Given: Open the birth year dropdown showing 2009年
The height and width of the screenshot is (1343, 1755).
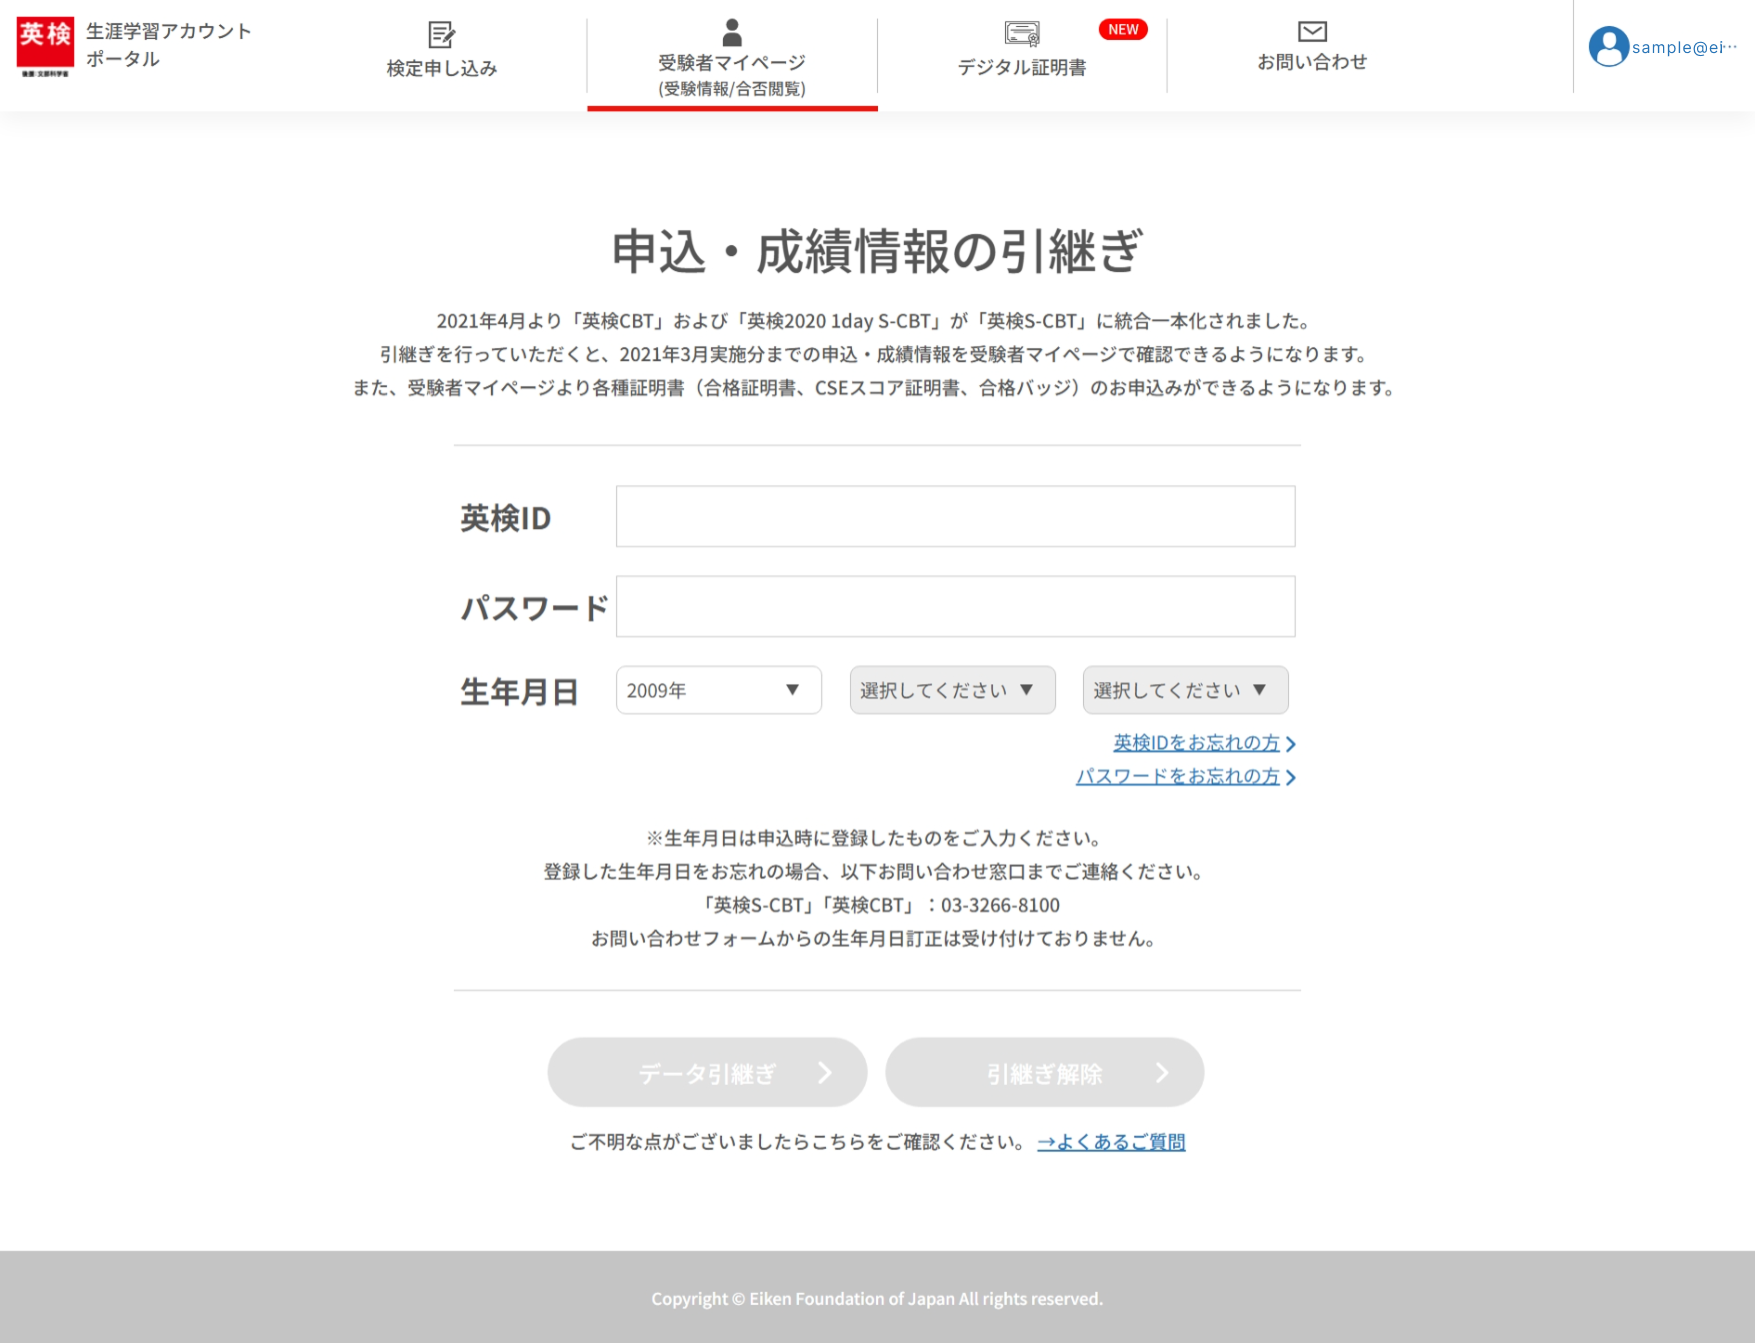Looking at the screenshot, I should (x=718, y=690).
